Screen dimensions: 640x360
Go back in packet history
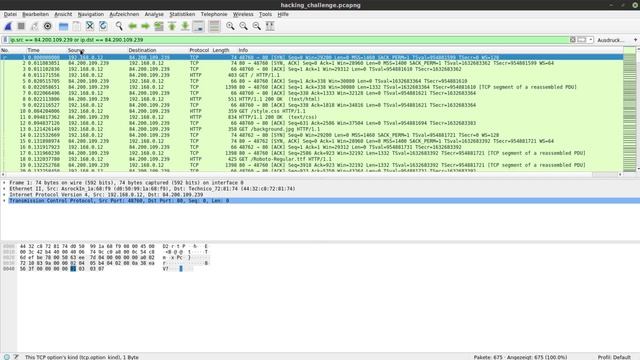(132, 26)
